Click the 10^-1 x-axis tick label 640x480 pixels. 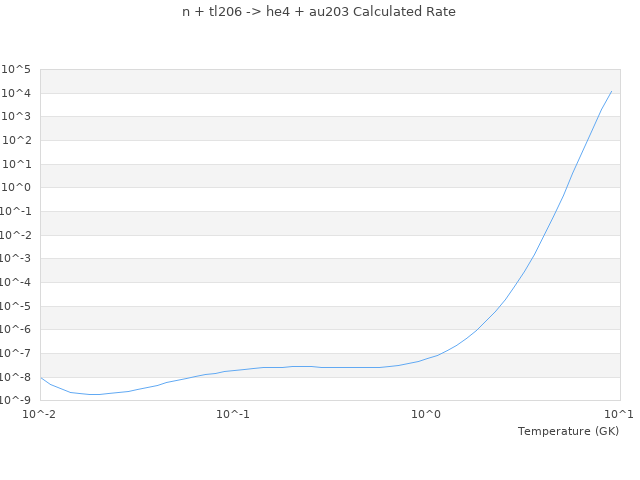click(233, 413)
